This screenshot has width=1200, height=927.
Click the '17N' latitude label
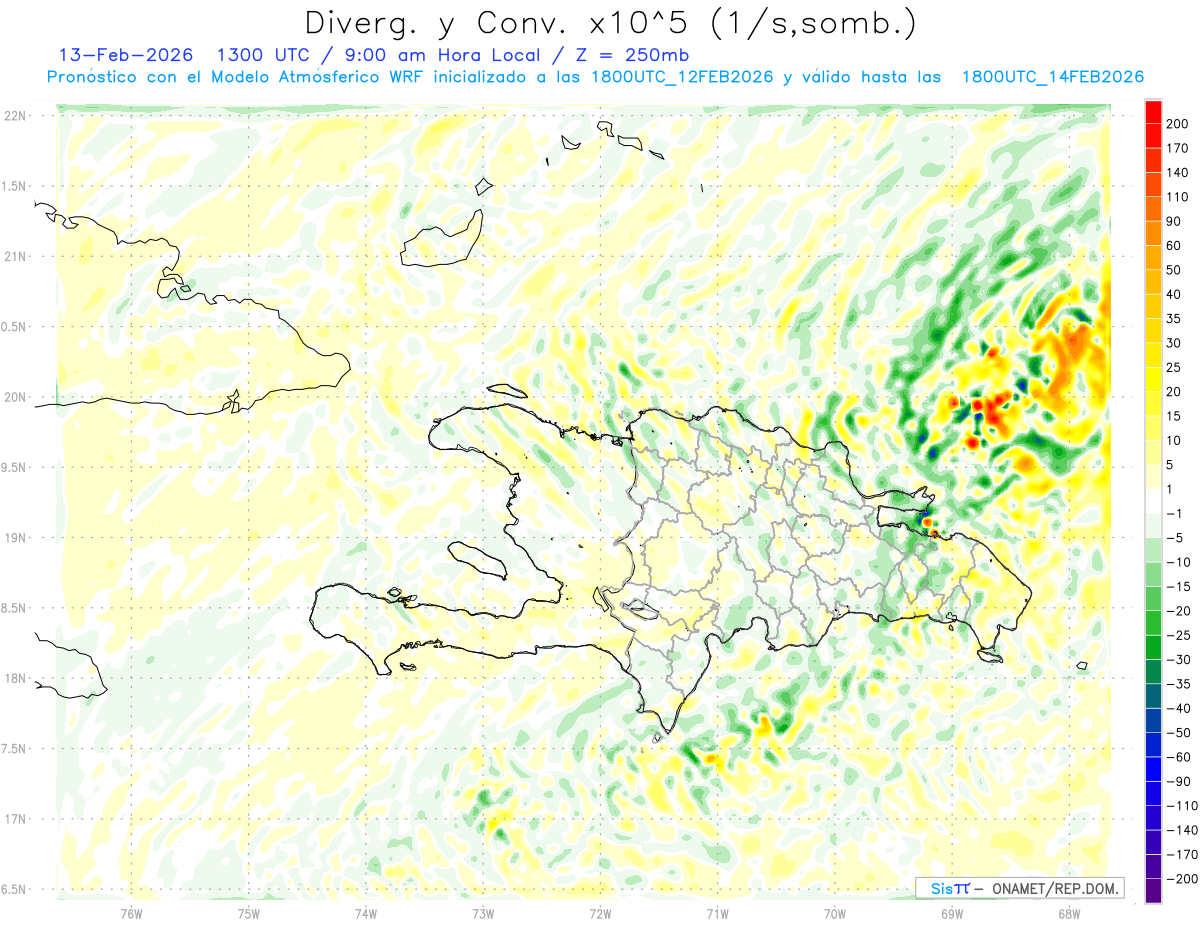[15, 819]
